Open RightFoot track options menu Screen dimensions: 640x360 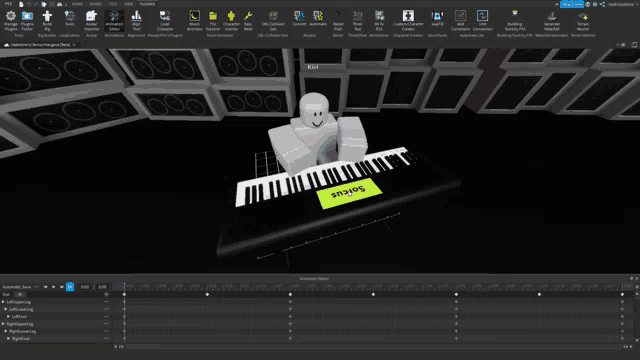pyautogui.click(x=107, y=339)
